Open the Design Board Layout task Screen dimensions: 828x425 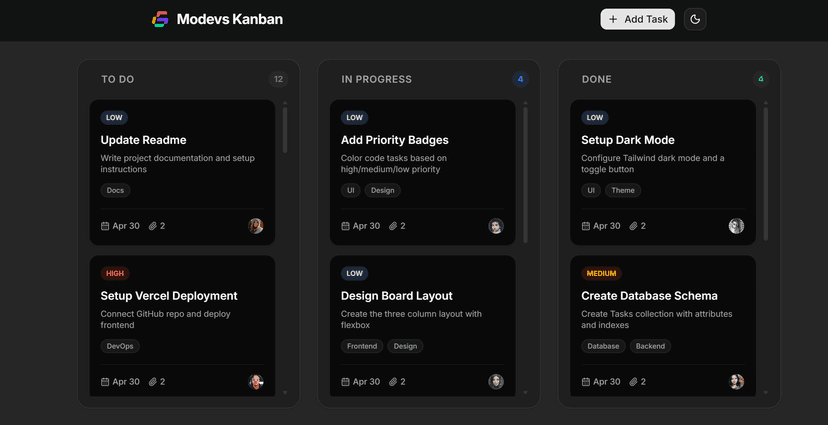coord(397,296)
